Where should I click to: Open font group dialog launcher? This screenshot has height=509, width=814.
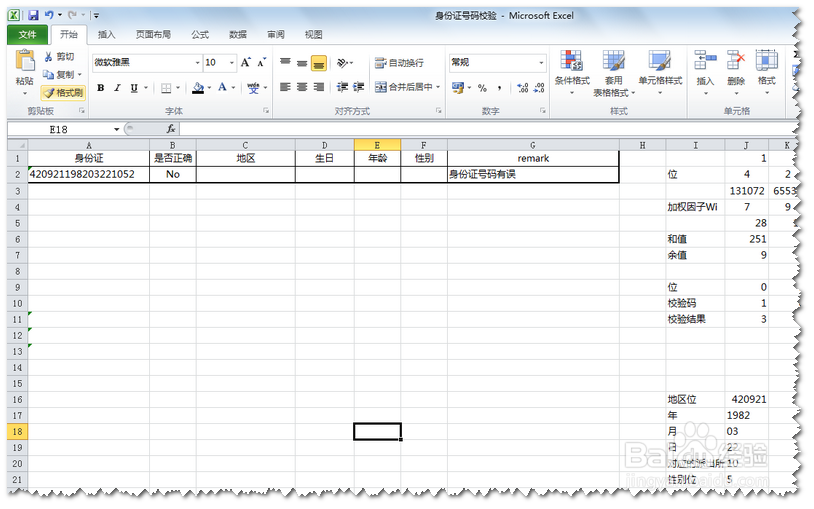(266, 111)
